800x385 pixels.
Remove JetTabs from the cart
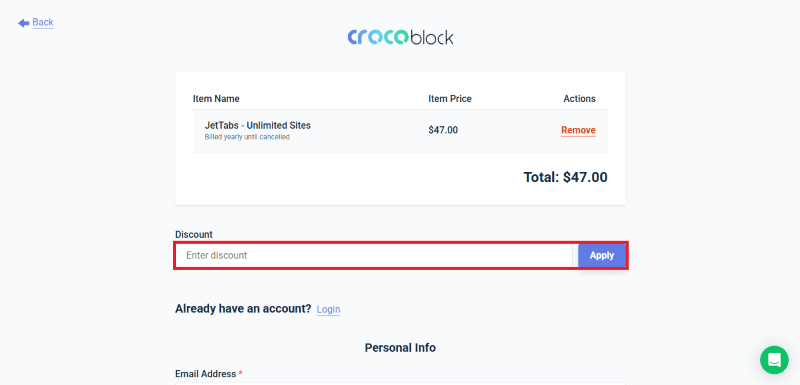coord(578,130)
